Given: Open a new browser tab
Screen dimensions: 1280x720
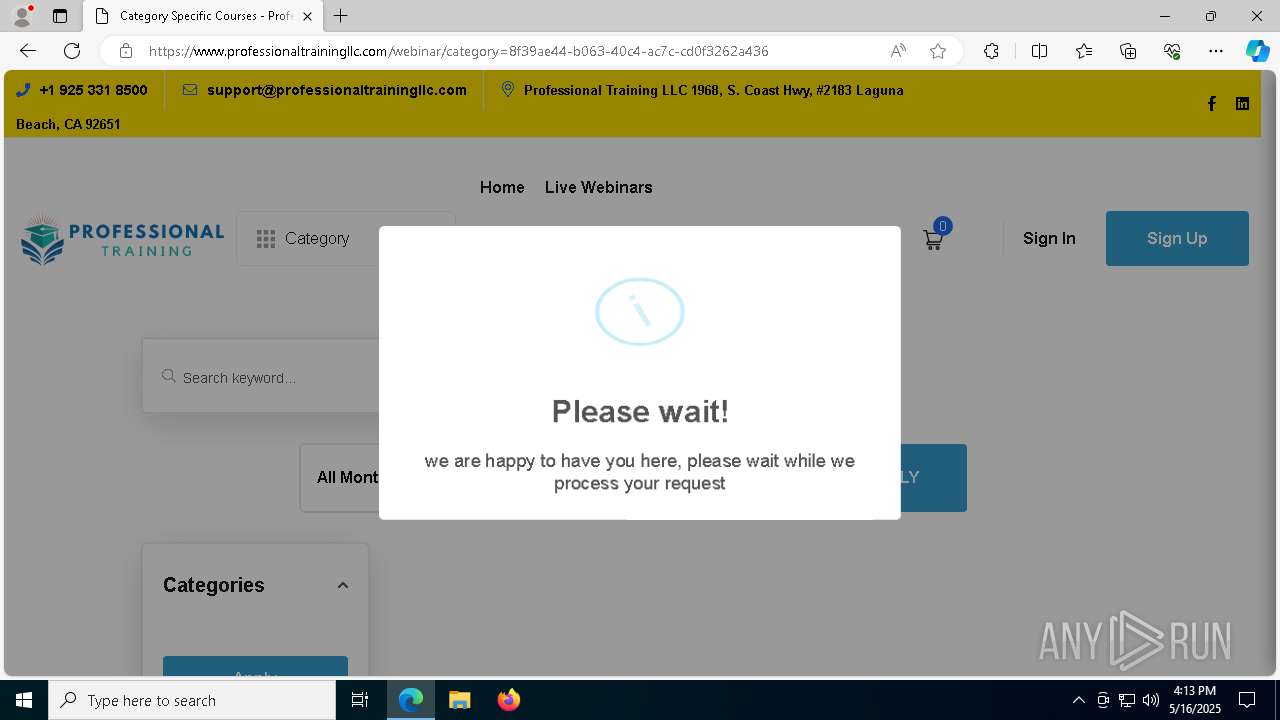Looking at the screenshot, I should coord(341,16).
